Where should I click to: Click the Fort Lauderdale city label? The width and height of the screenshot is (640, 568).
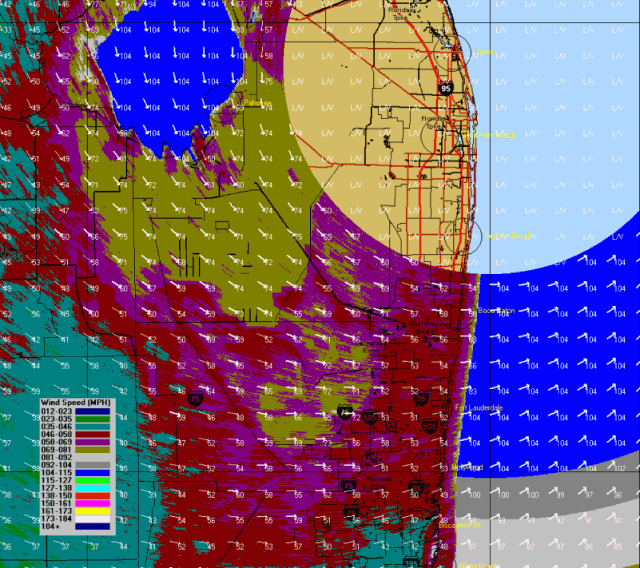[x=476, y=408]
